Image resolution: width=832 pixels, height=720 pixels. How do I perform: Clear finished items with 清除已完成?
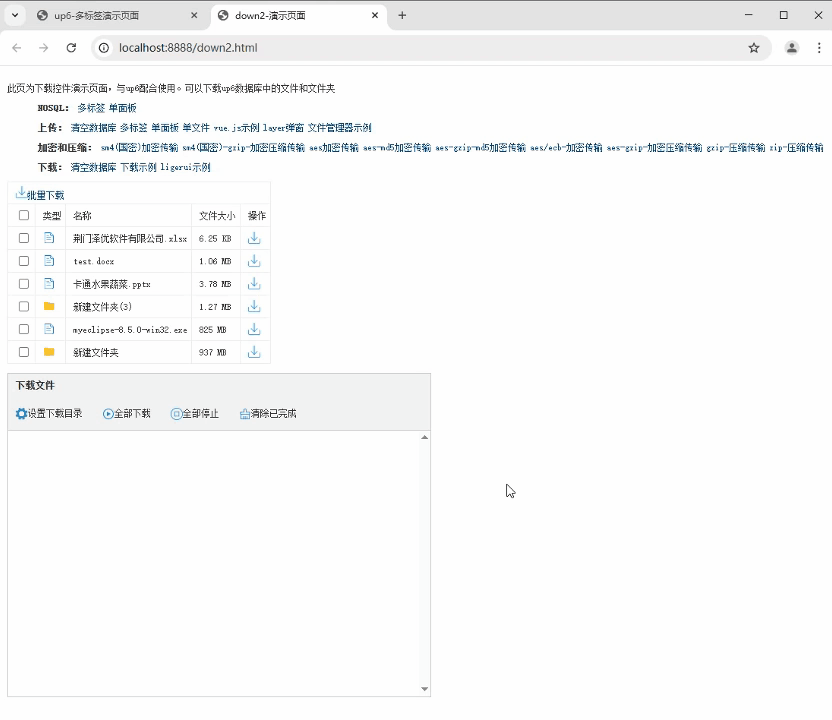(x=268, y=414)
